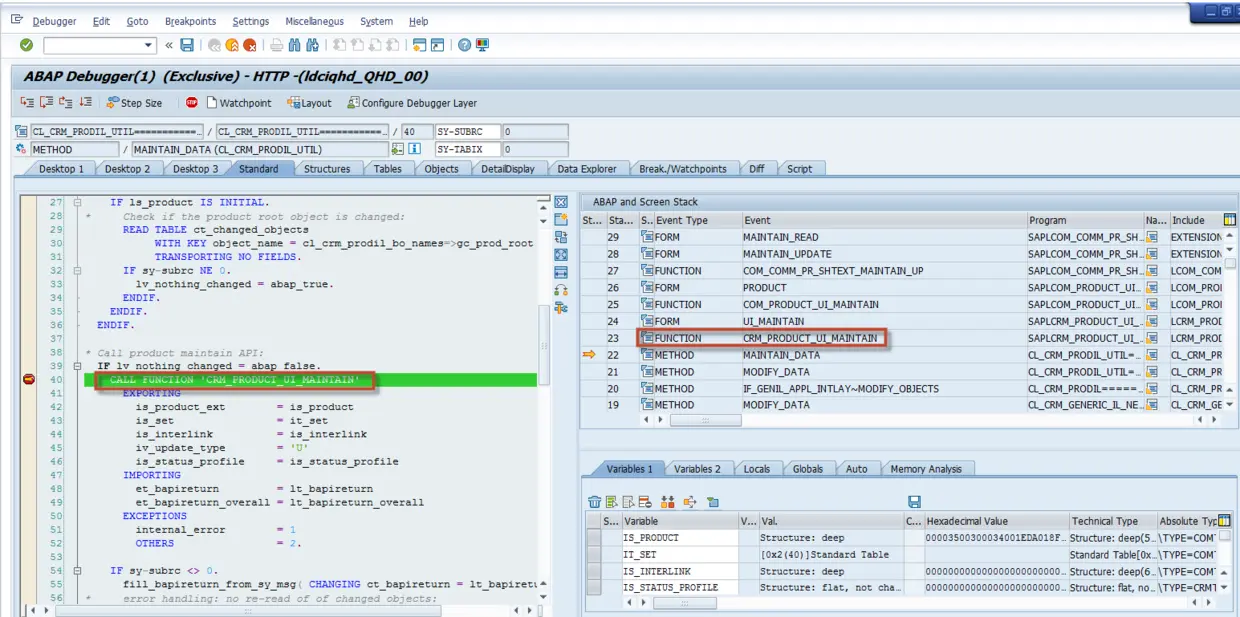Switch to the Structures tab
Viewport: 1240px width, 617px height.
(x=327, y=169)
